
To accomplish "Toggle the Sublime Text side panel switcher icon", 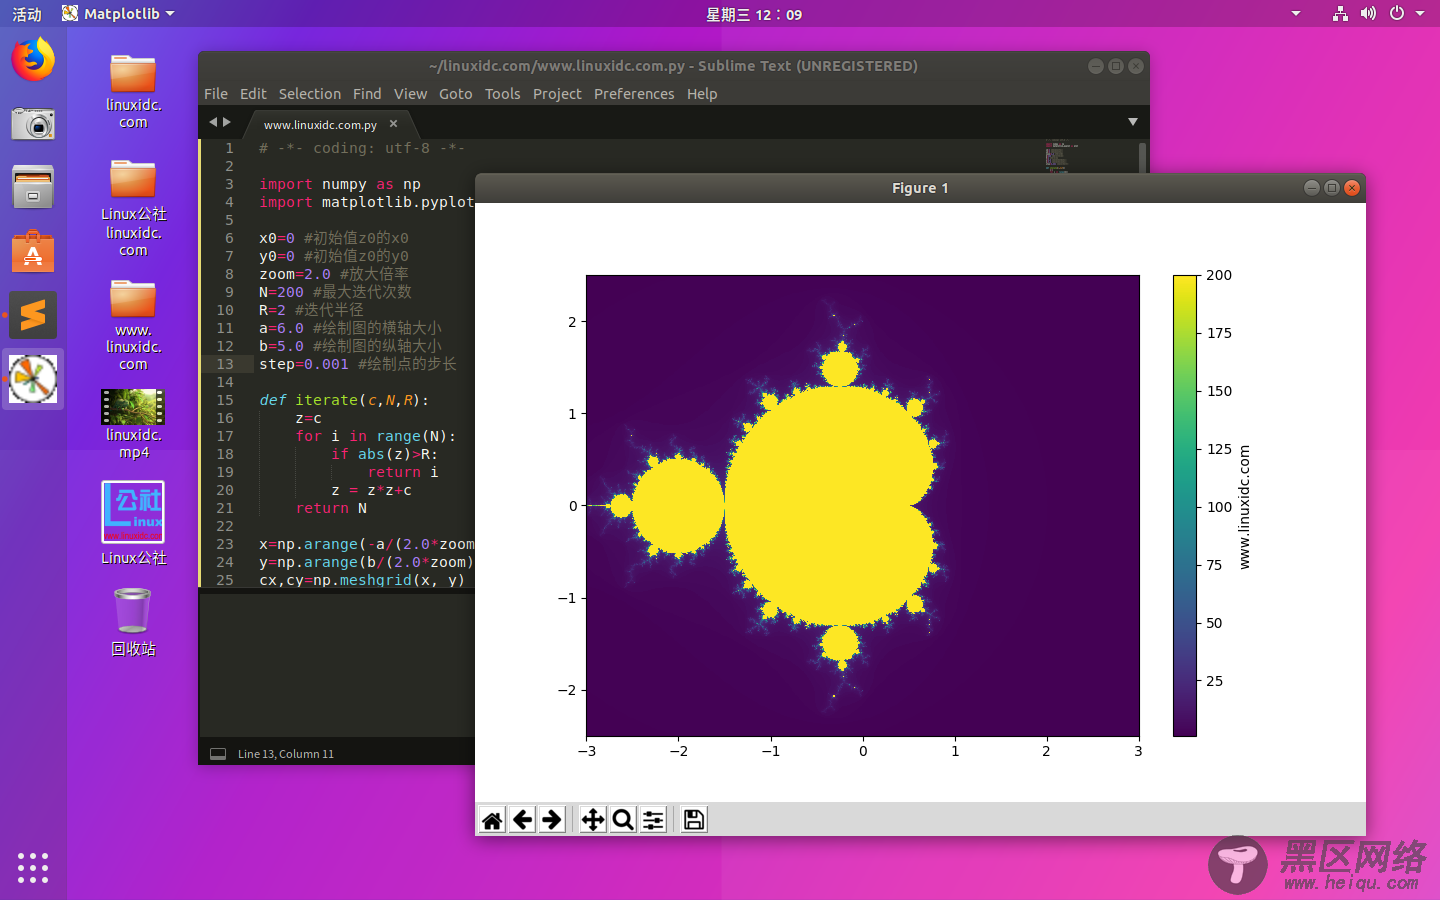I will click(x=218, y=754).
